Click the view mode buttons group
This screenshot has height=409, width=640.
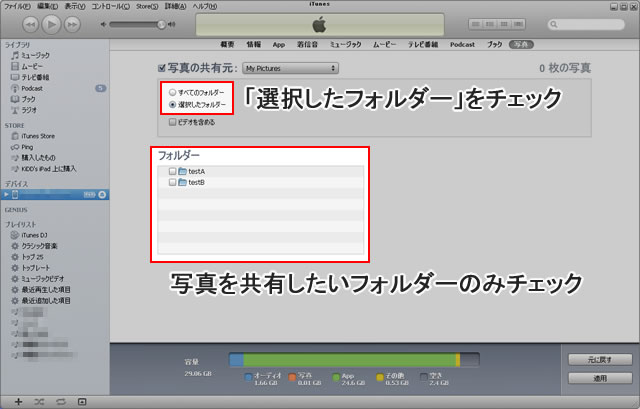tap(497, 24)
